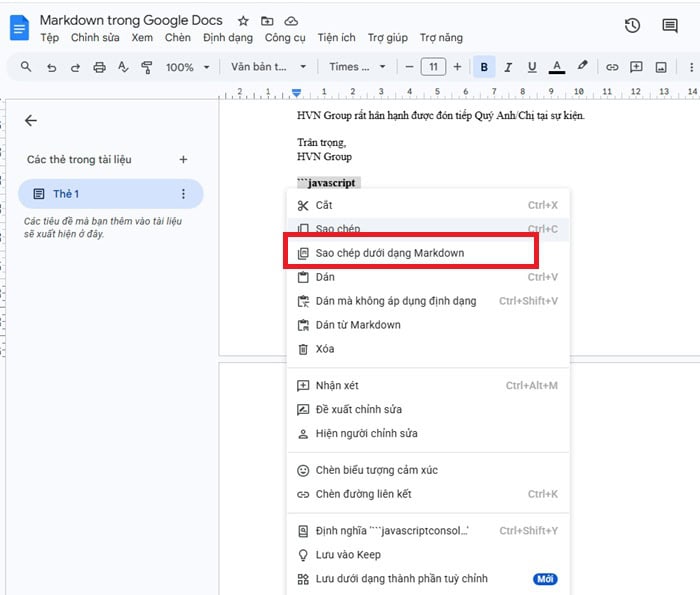Star this document
Image resolution: width=700 pixels, height=595 pixels.
244,21
